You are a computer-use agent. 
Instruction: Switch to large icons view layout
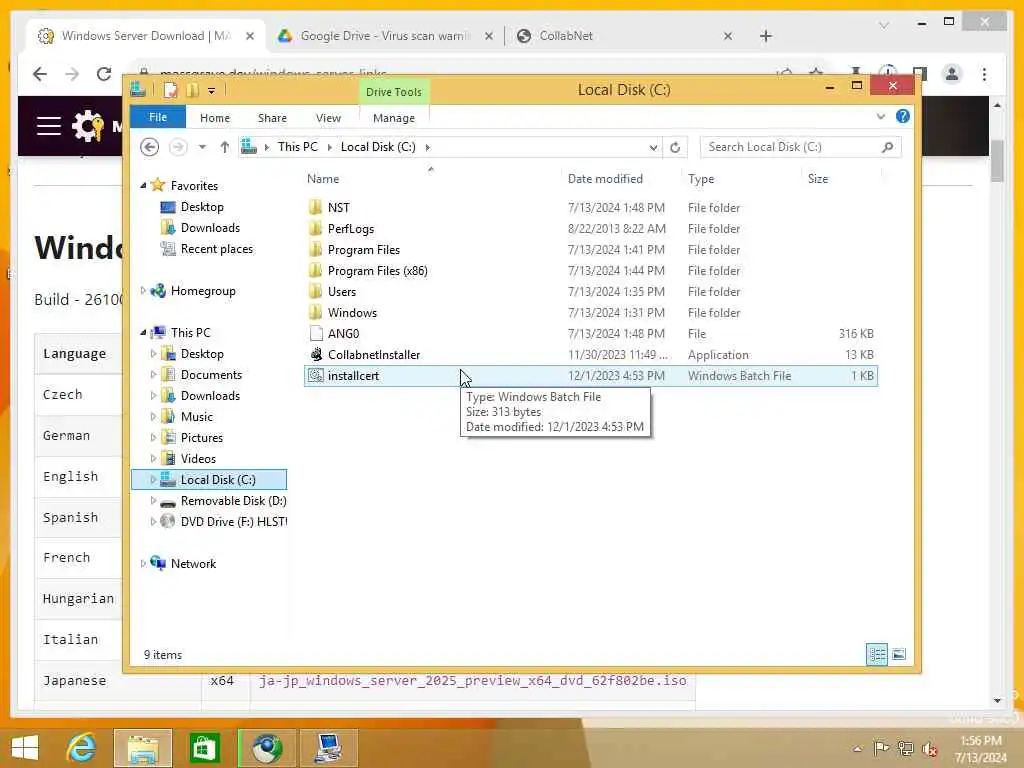[x=899, y=654]
